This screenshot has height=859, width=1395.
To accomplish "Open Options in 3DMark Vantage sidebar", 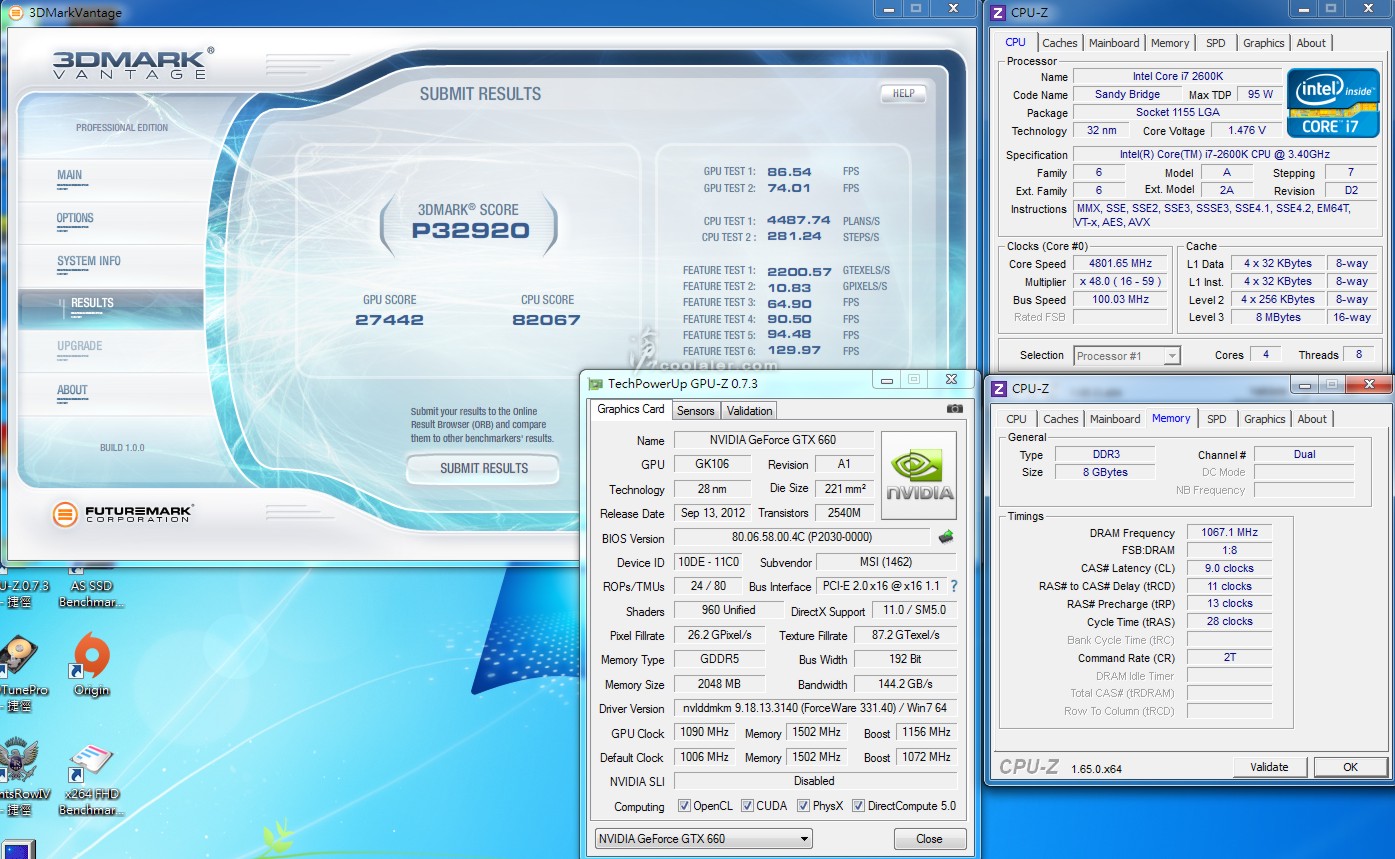I will coord(75,219).
